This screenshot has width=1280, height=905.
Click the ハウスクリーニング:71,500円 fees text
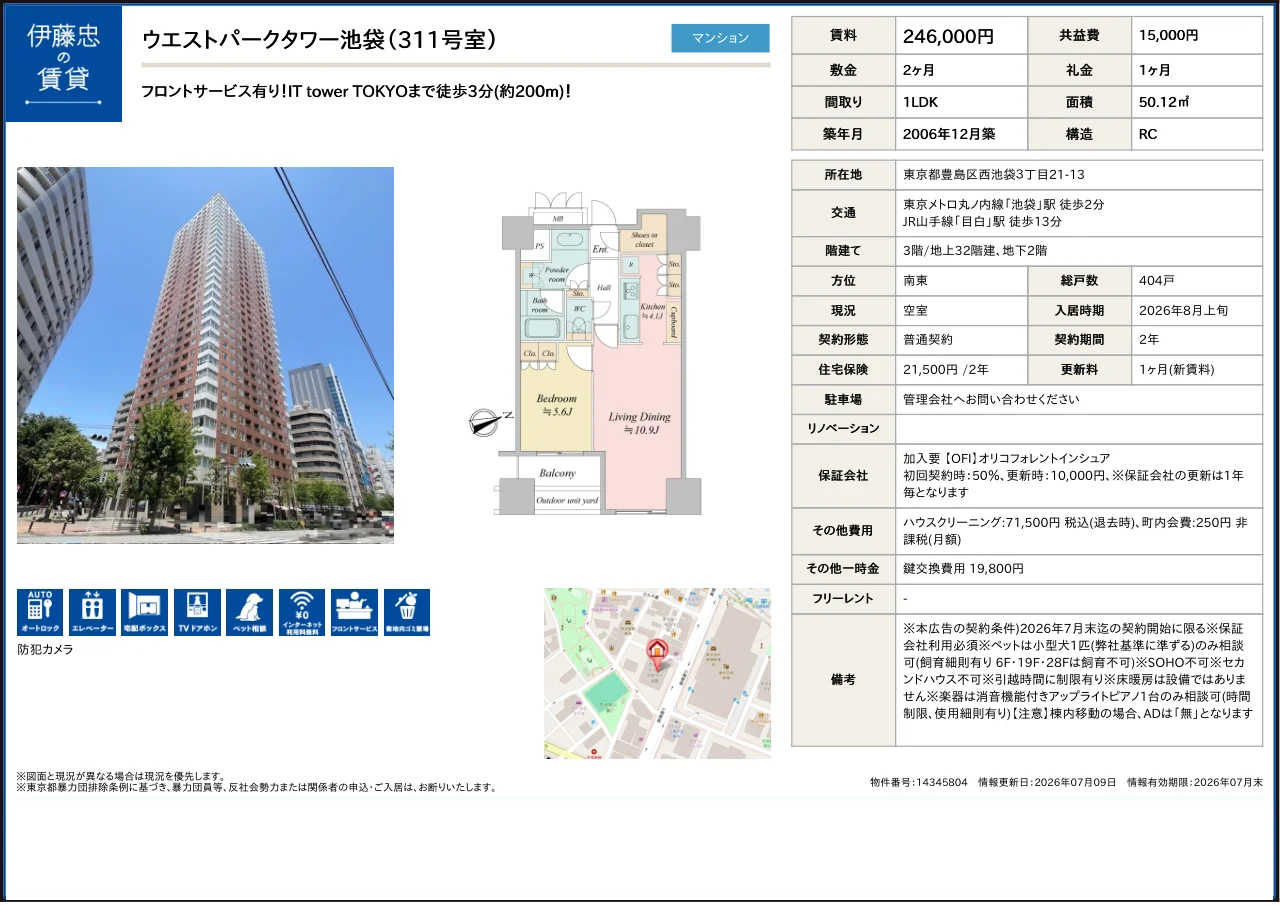coord(1075,531)
